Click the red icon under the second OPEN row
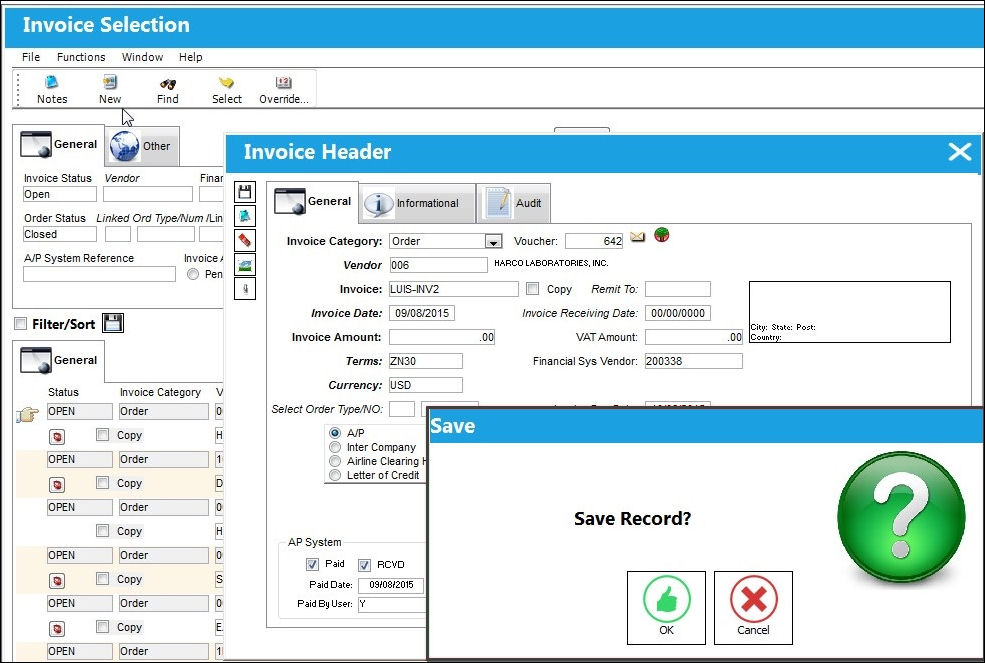 [57, 485]
